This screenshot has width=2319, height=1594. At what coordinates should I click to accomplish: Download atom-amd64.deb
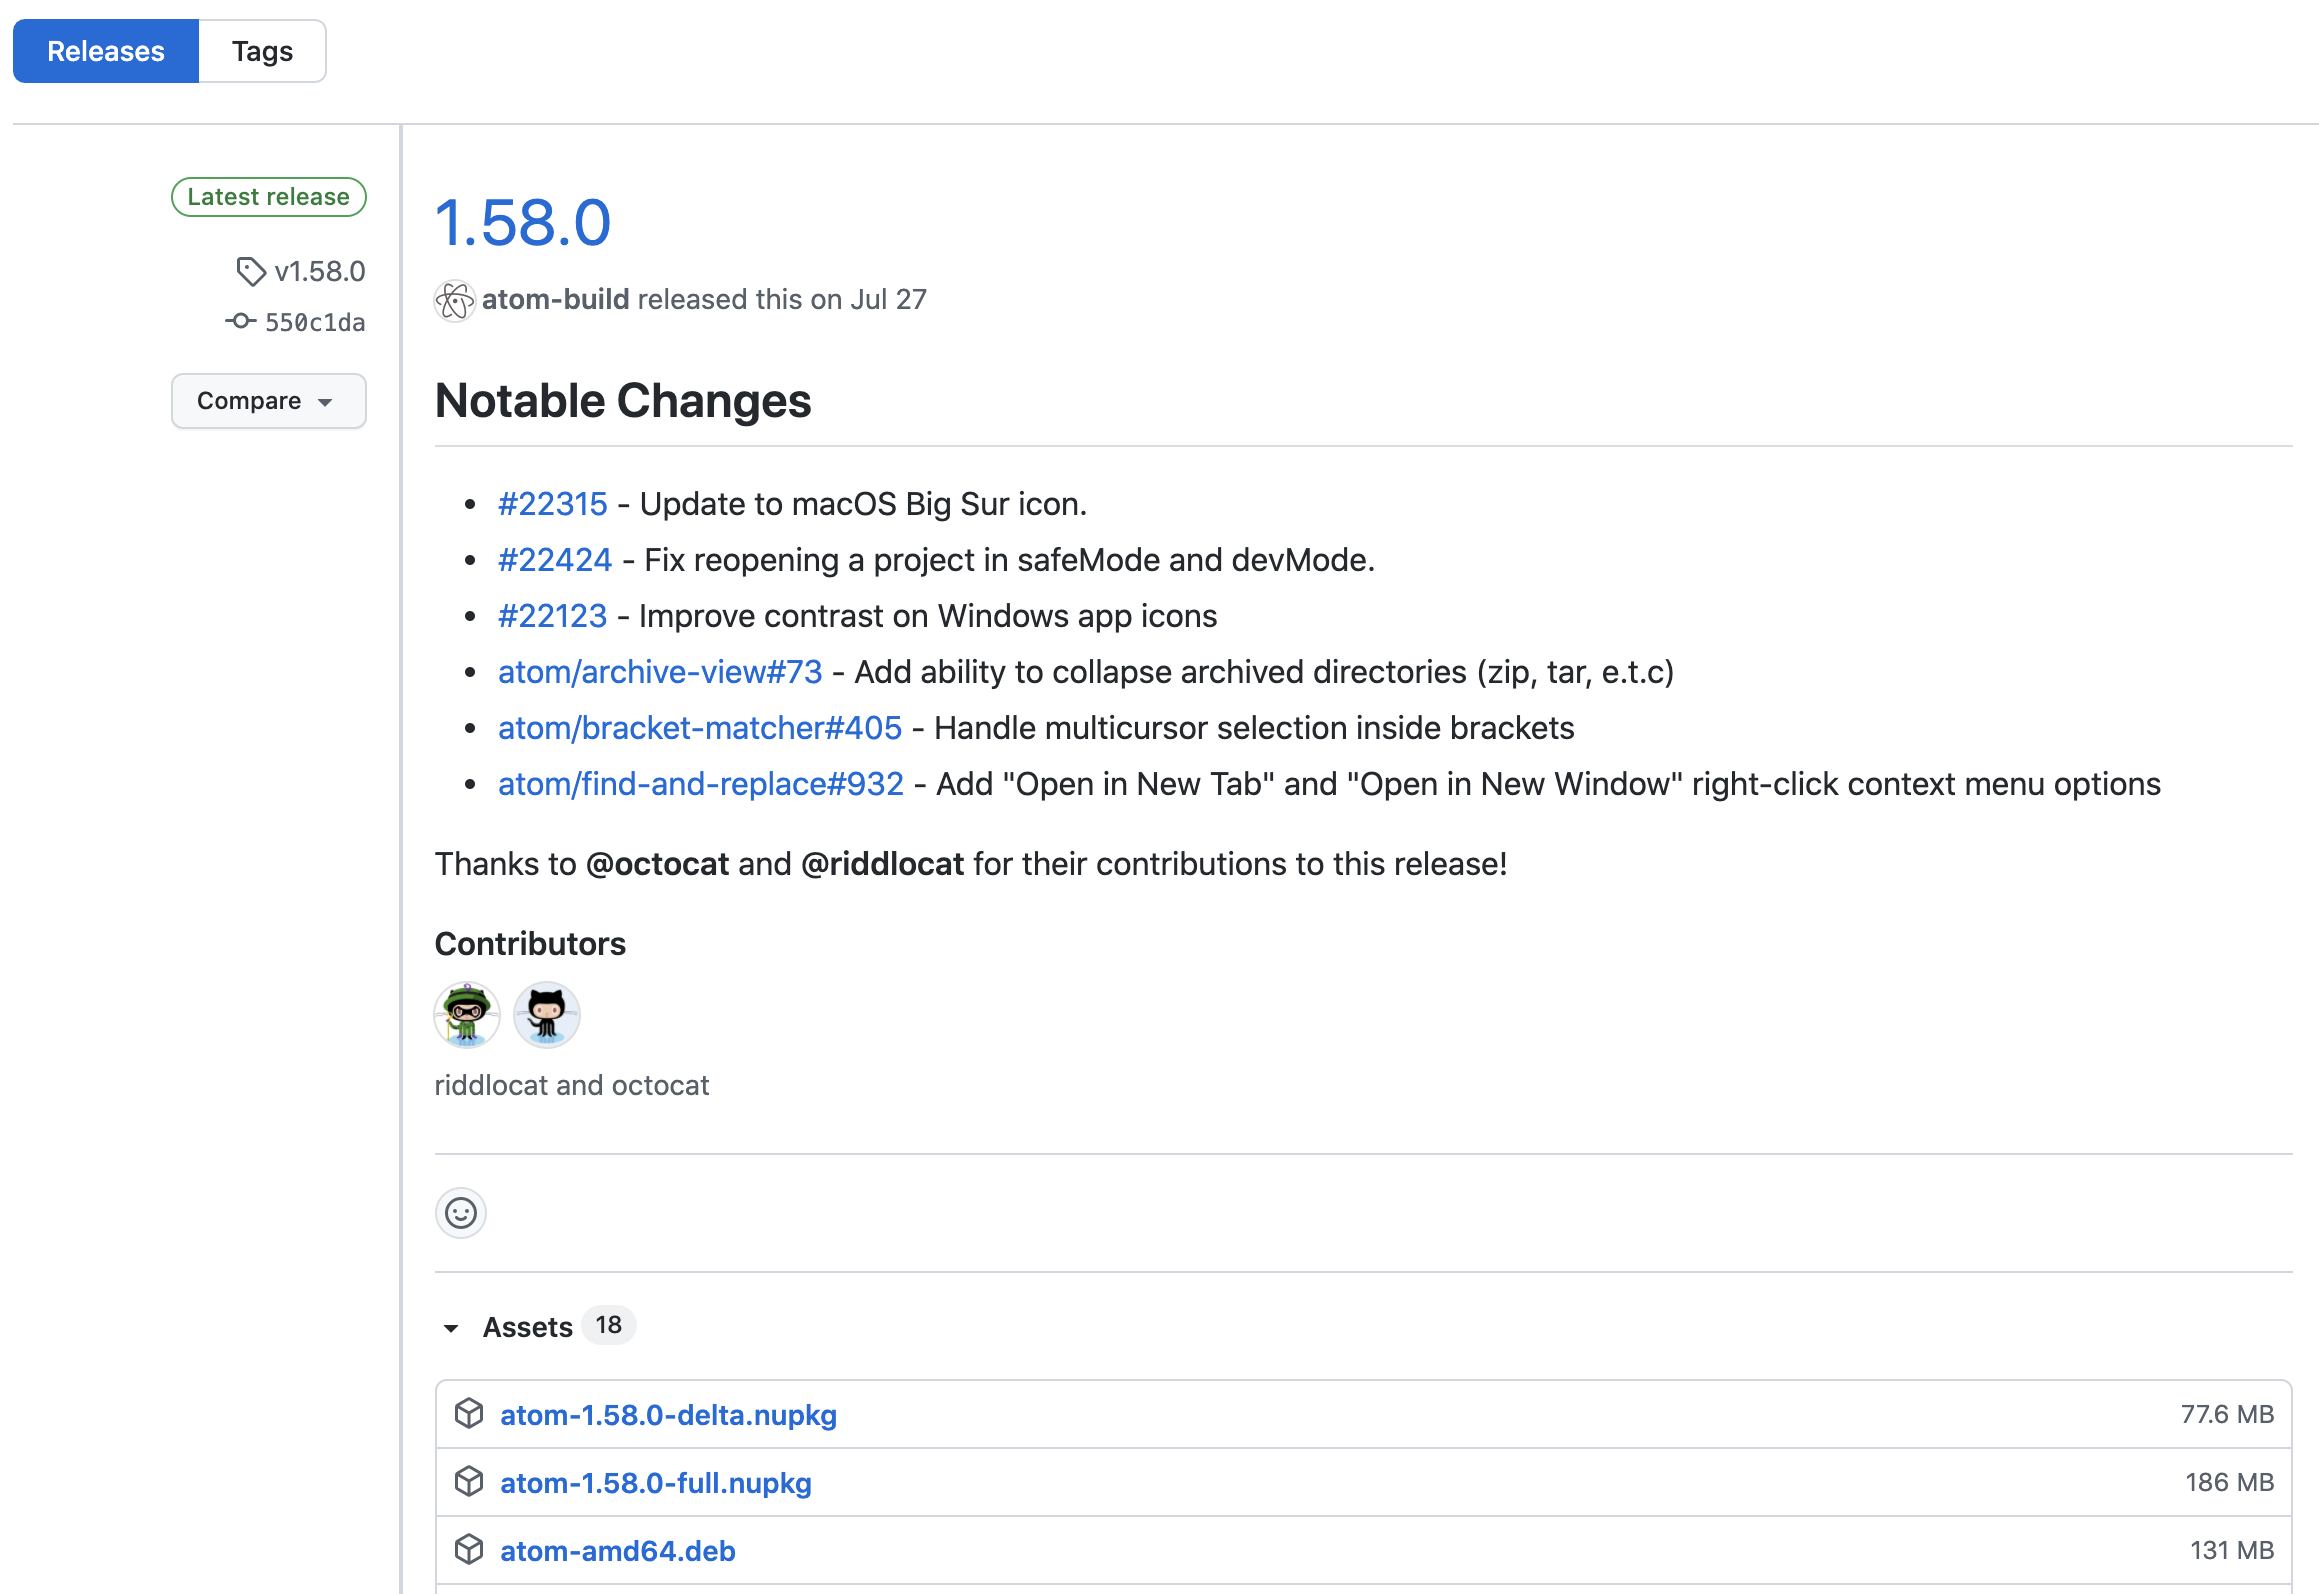pos(618,1551)
